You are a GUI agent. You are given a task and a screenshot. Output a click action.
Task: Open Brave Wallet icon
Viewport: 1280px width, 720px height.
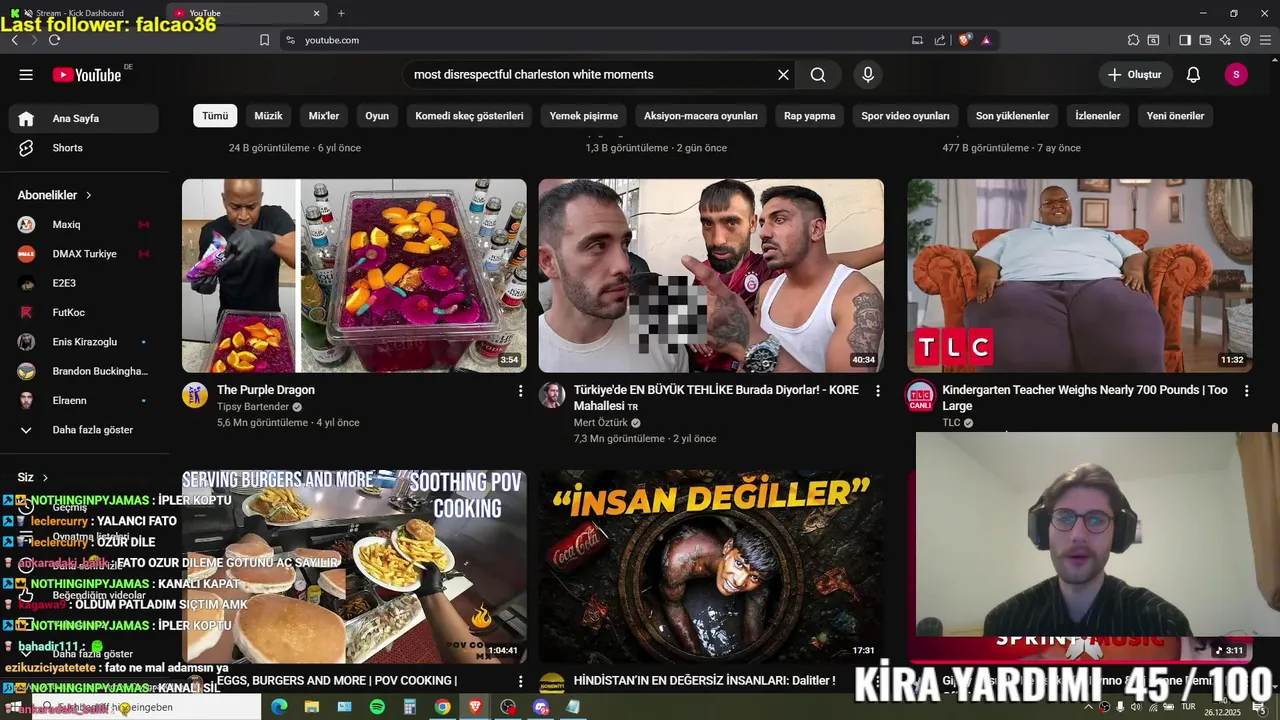coord(1205,40)
